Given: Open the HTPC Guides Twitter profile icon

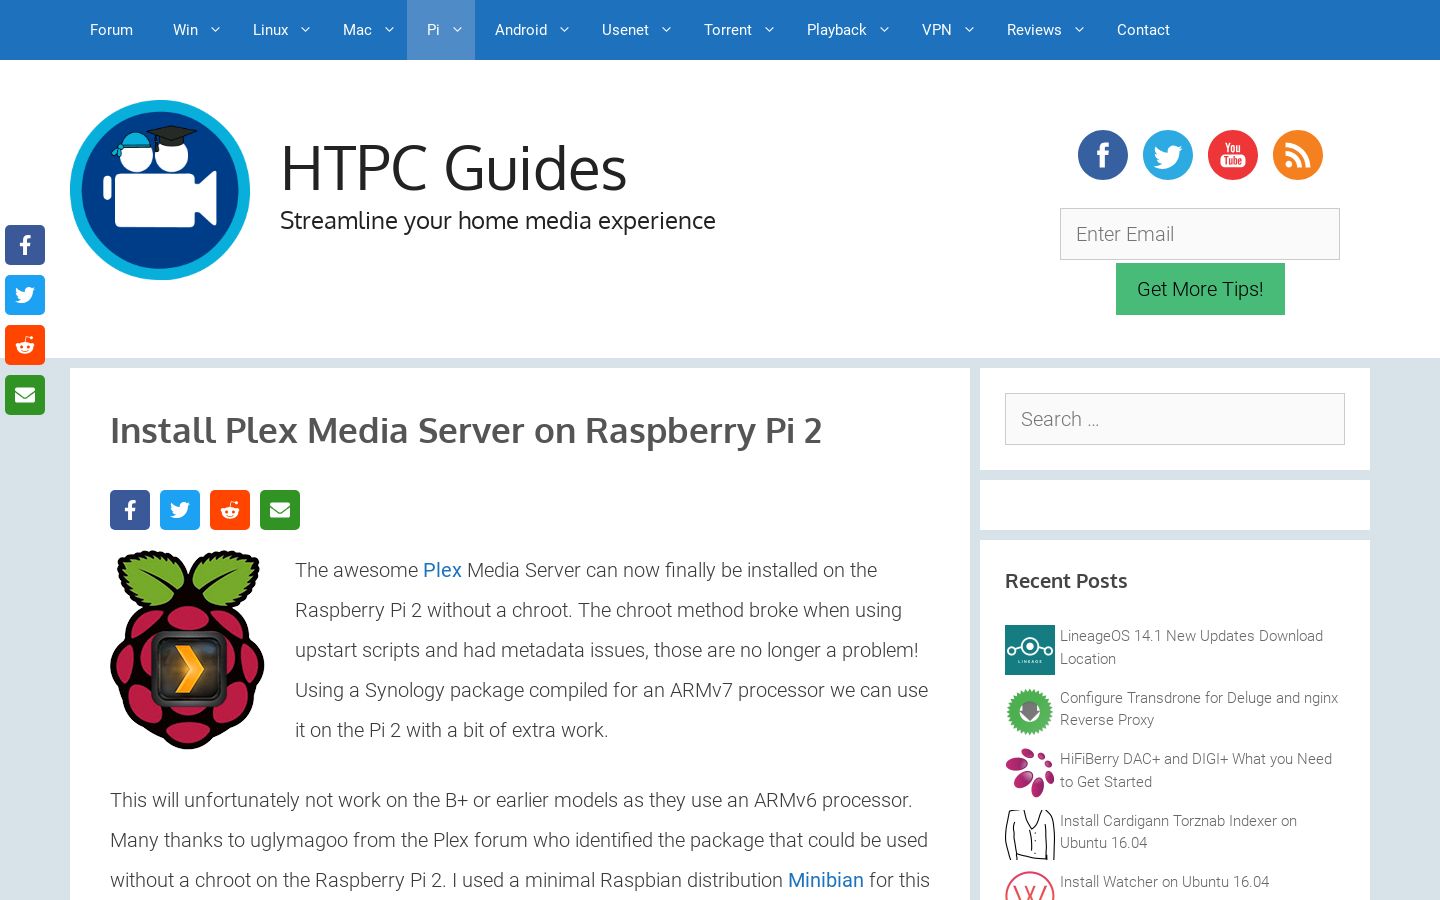Looking at the screenshot, I should (1168, 155).
